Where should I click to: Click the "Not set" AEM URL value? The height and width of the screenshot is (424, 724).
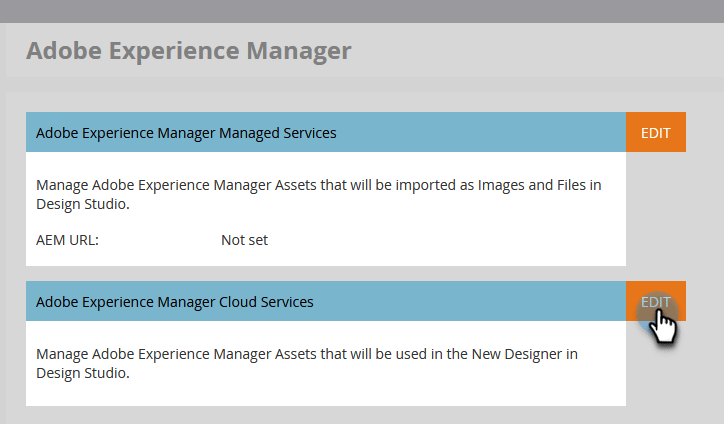coord(244,240)
